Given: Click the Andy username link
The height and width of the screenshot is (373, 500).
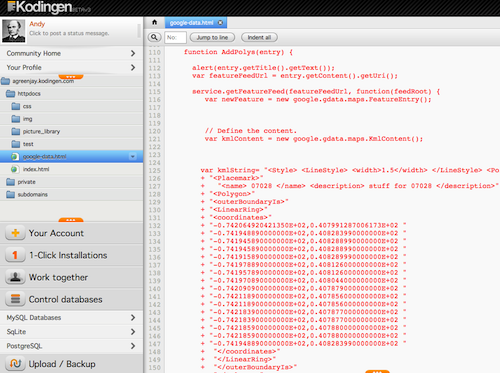Looking at the screenshot, I should pos(37,24).
